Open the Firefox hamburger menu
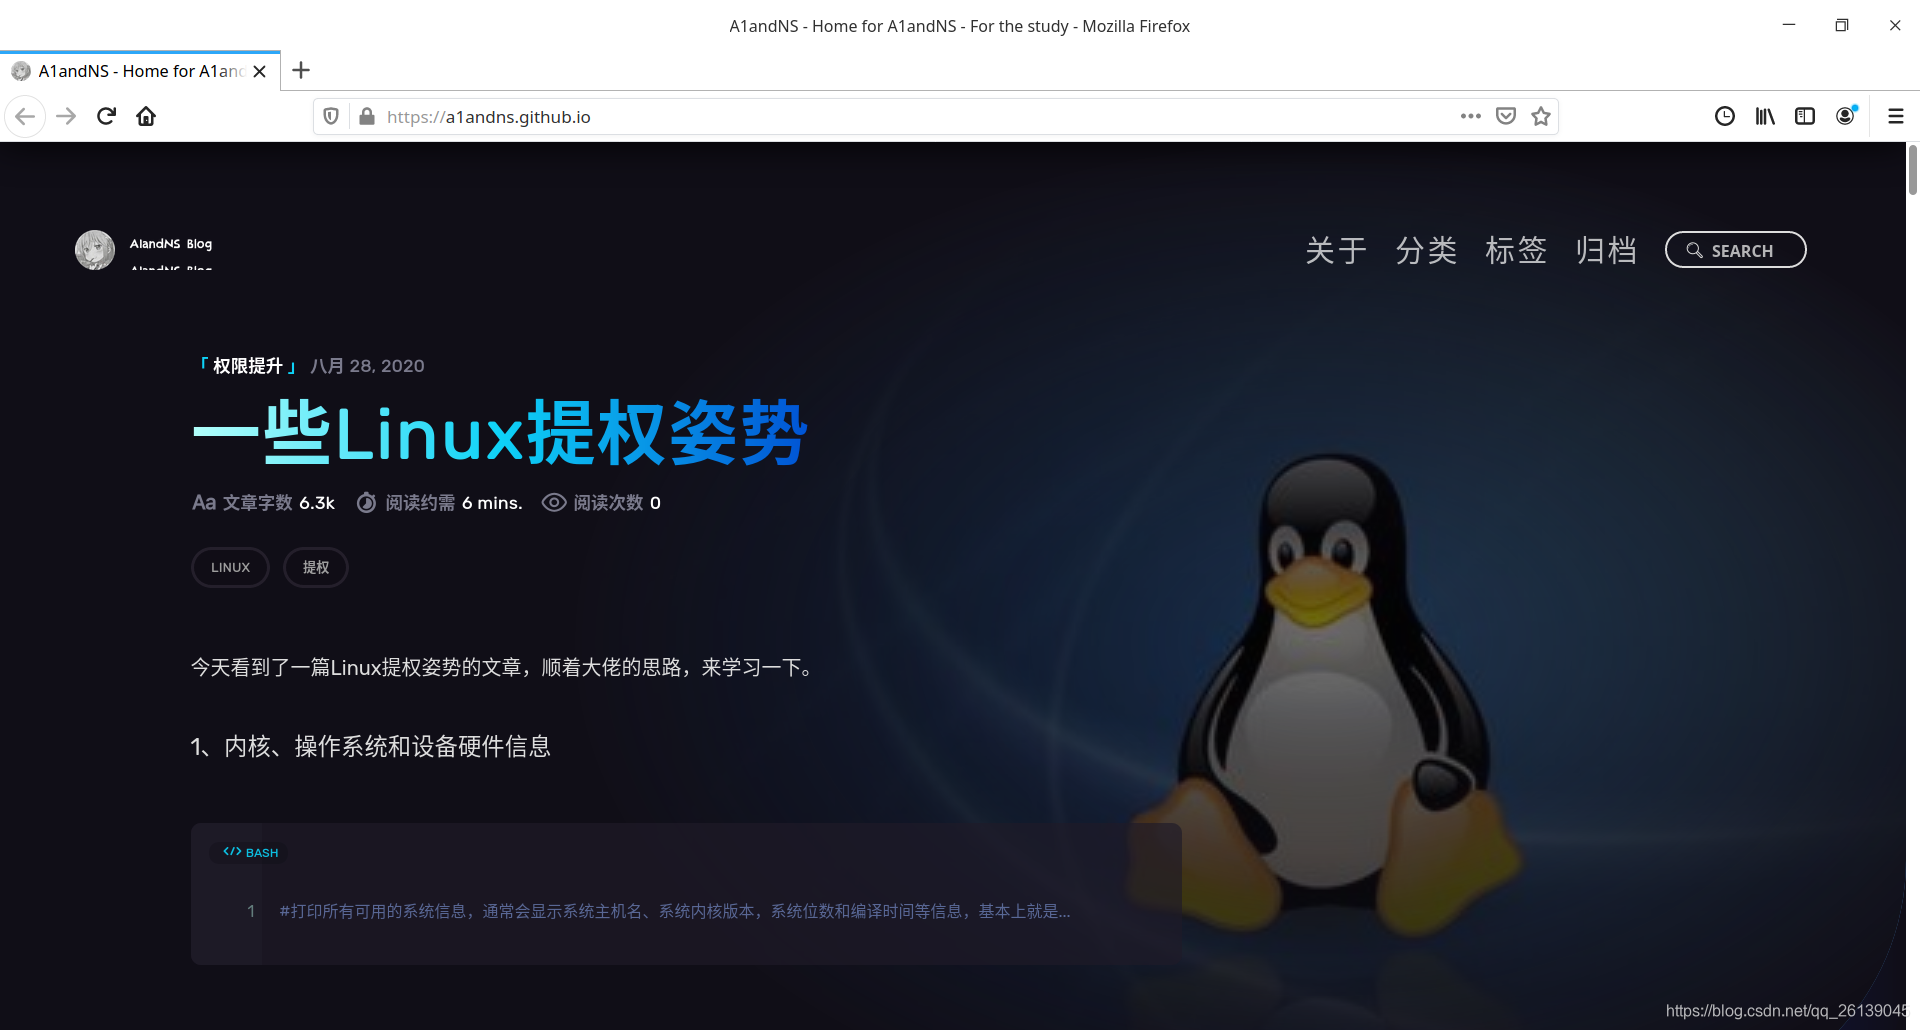Image resolution: width=1920 pixels, height=1030 pixels. 1895,117
